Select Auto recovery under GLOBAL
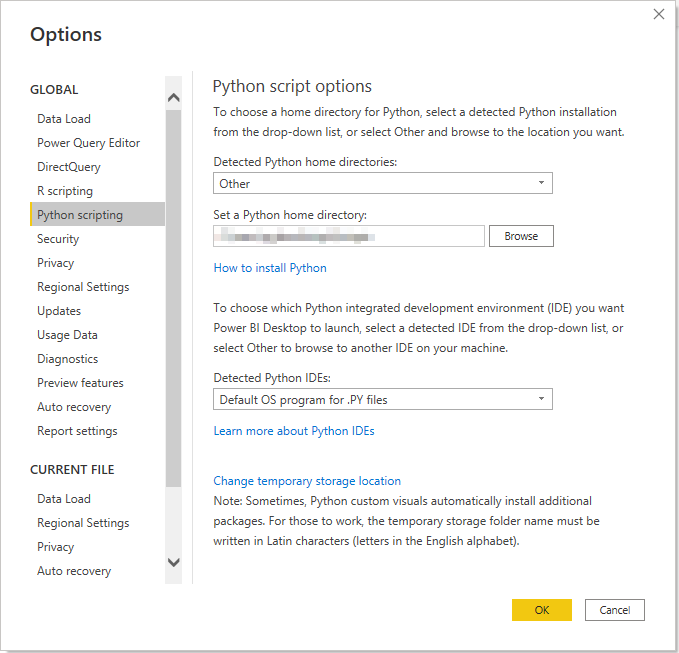This screenshot has height=653, width=679. [74, 407]
